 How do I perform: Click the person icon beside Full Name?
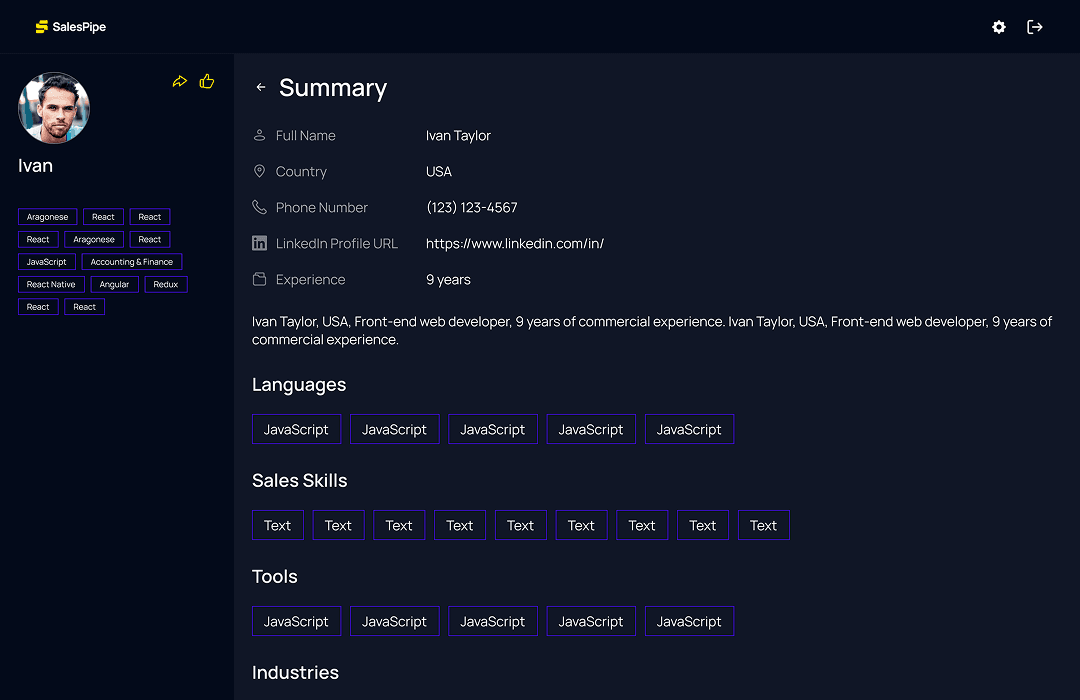point(257,135)
